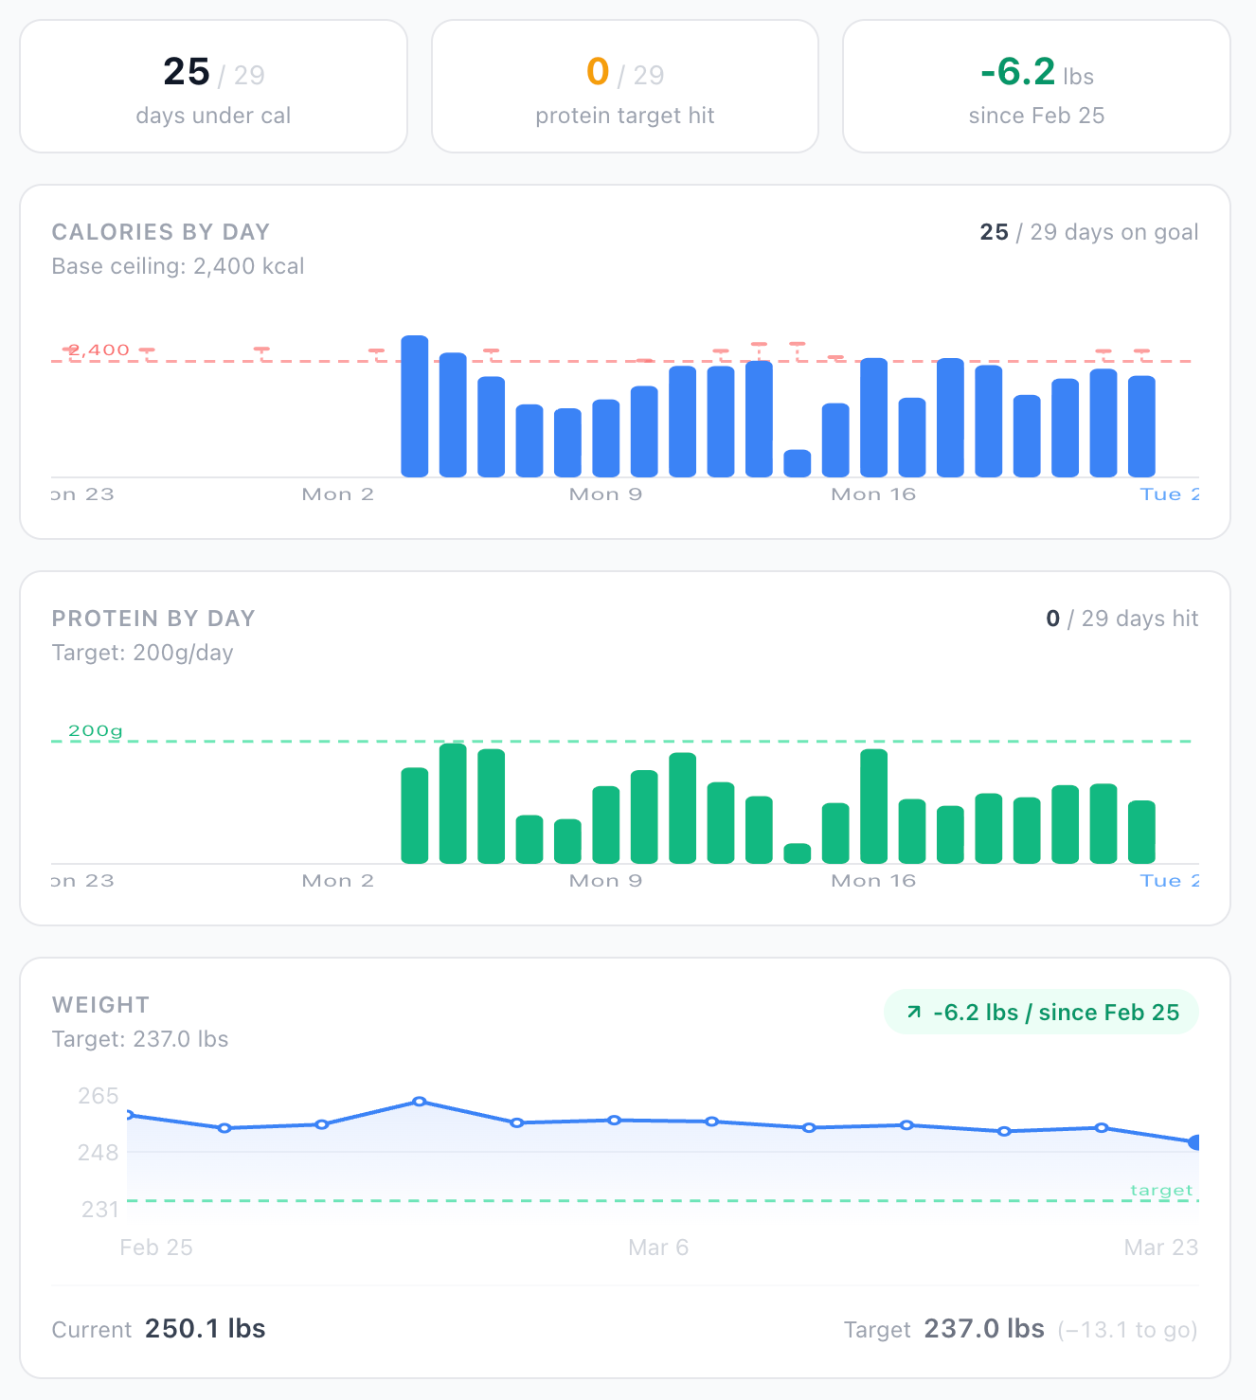
Task: Select the peak data point on the weight line
Action: pos(417,1102)
